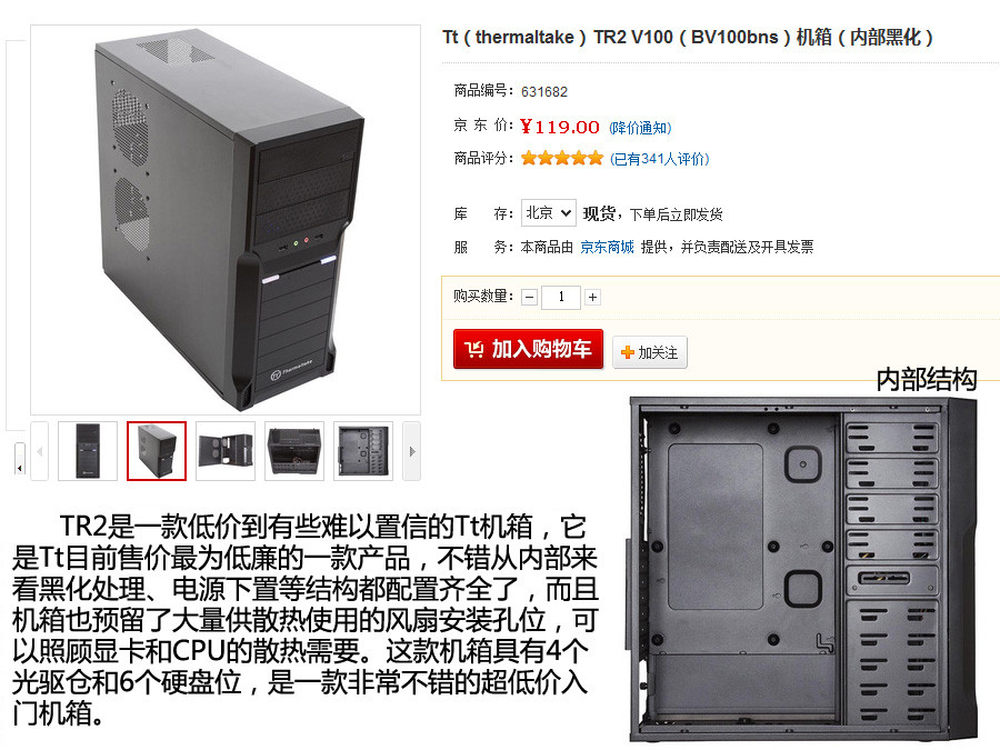The height and width of the screenshot is (750, 1000).
Task: Select the highlighted angled-view case thumbnail
Action: [156, 451]
